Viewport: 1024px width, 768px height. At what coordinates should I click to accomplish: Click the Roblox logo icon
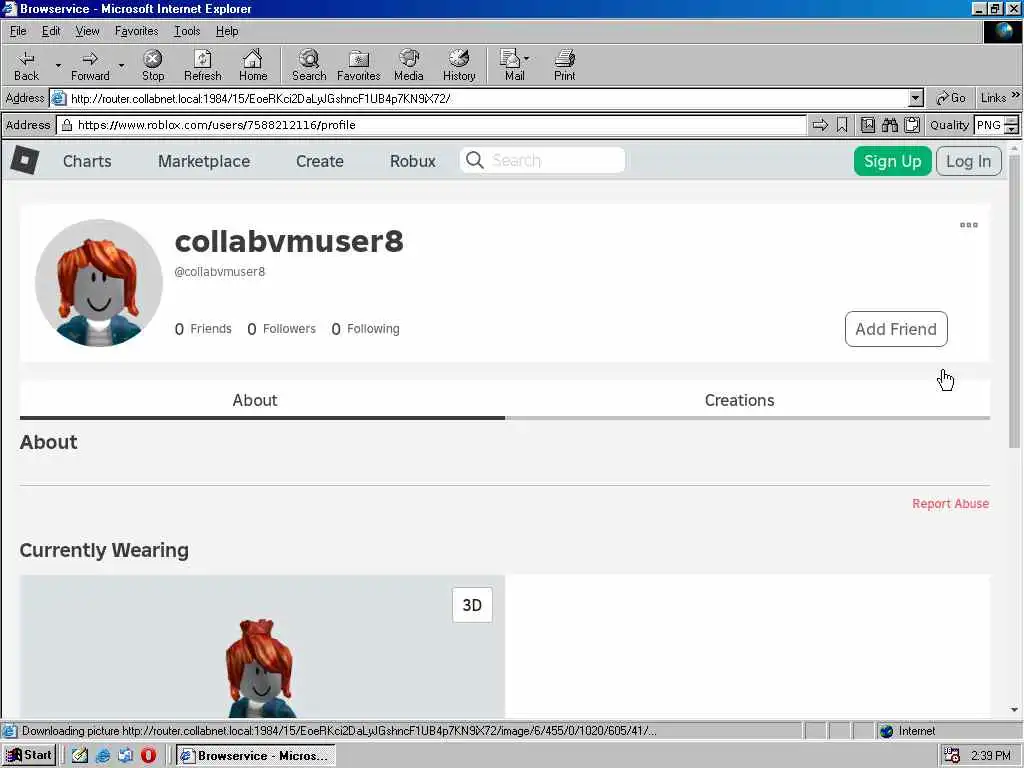[x=25, y=161]
